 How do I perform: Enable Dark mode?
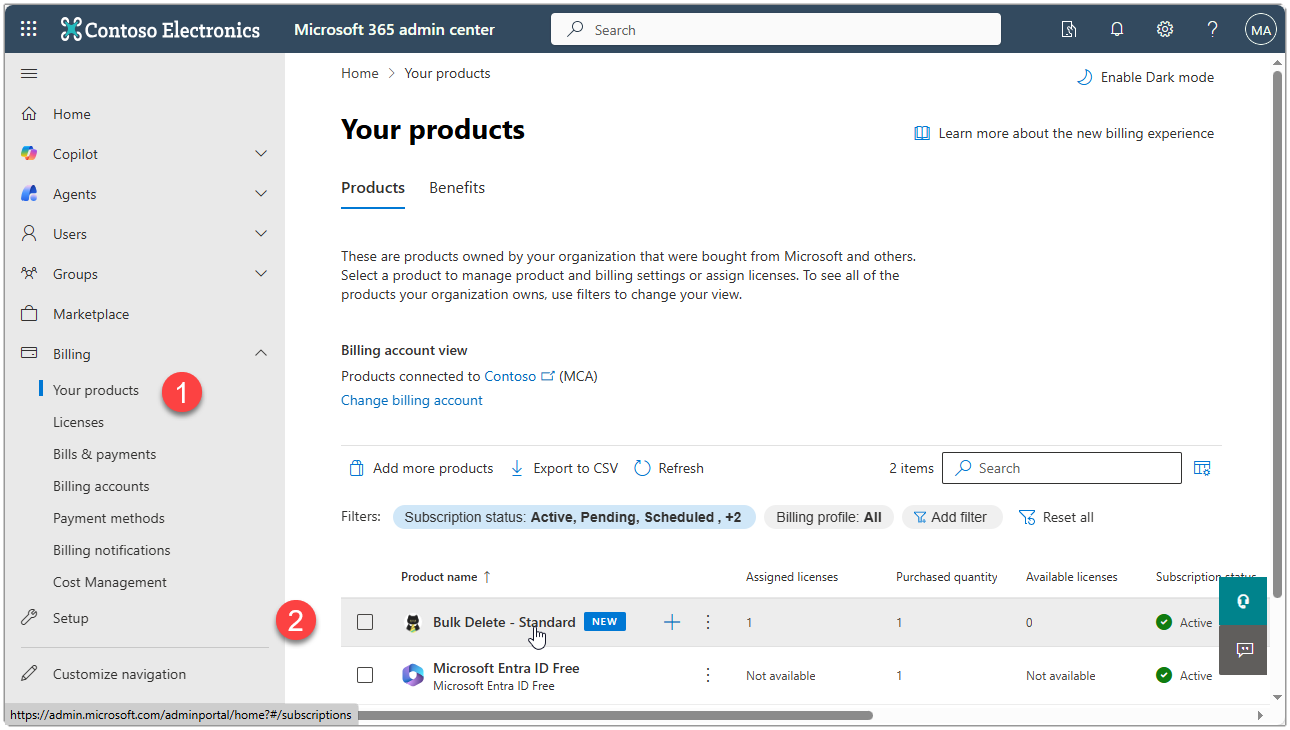pyautogui.click(x=1144, y=76)
